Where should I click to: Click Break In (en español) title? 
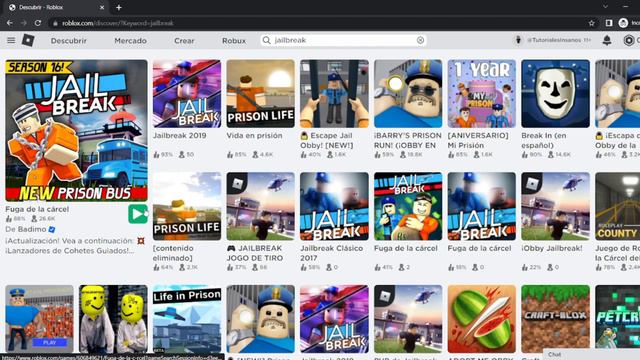pyautogui.click(x=544, y=140)
